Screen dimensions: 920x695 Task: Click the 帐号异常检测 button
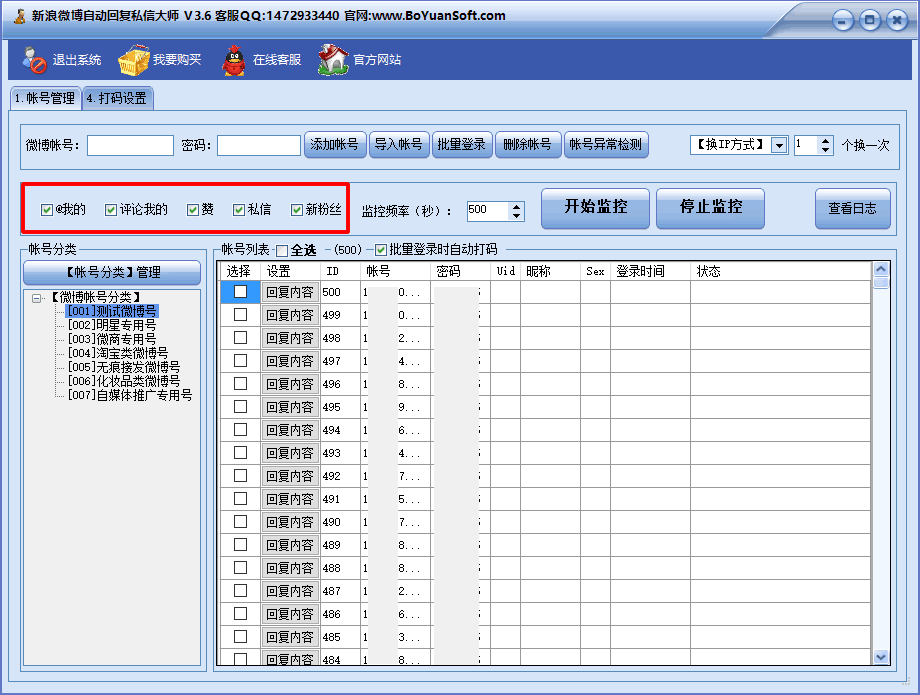click(606, 145)
